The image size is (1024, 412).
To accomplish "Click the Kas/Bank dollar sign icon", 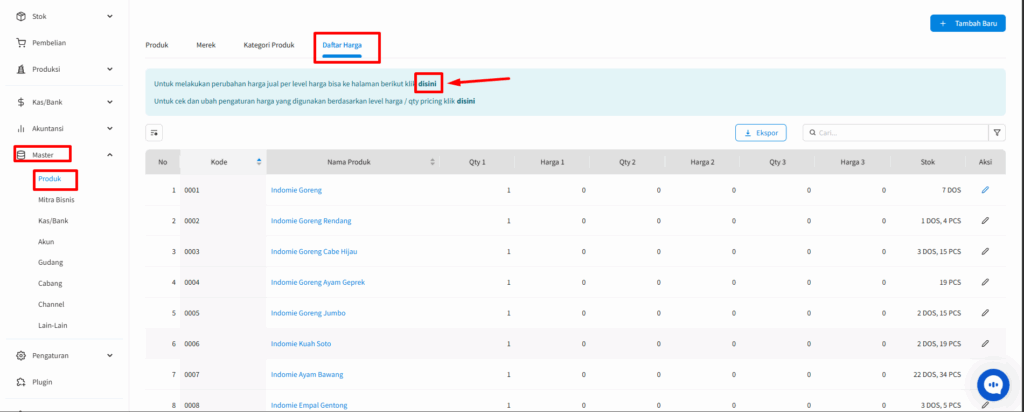I will (x=21, y=102).
